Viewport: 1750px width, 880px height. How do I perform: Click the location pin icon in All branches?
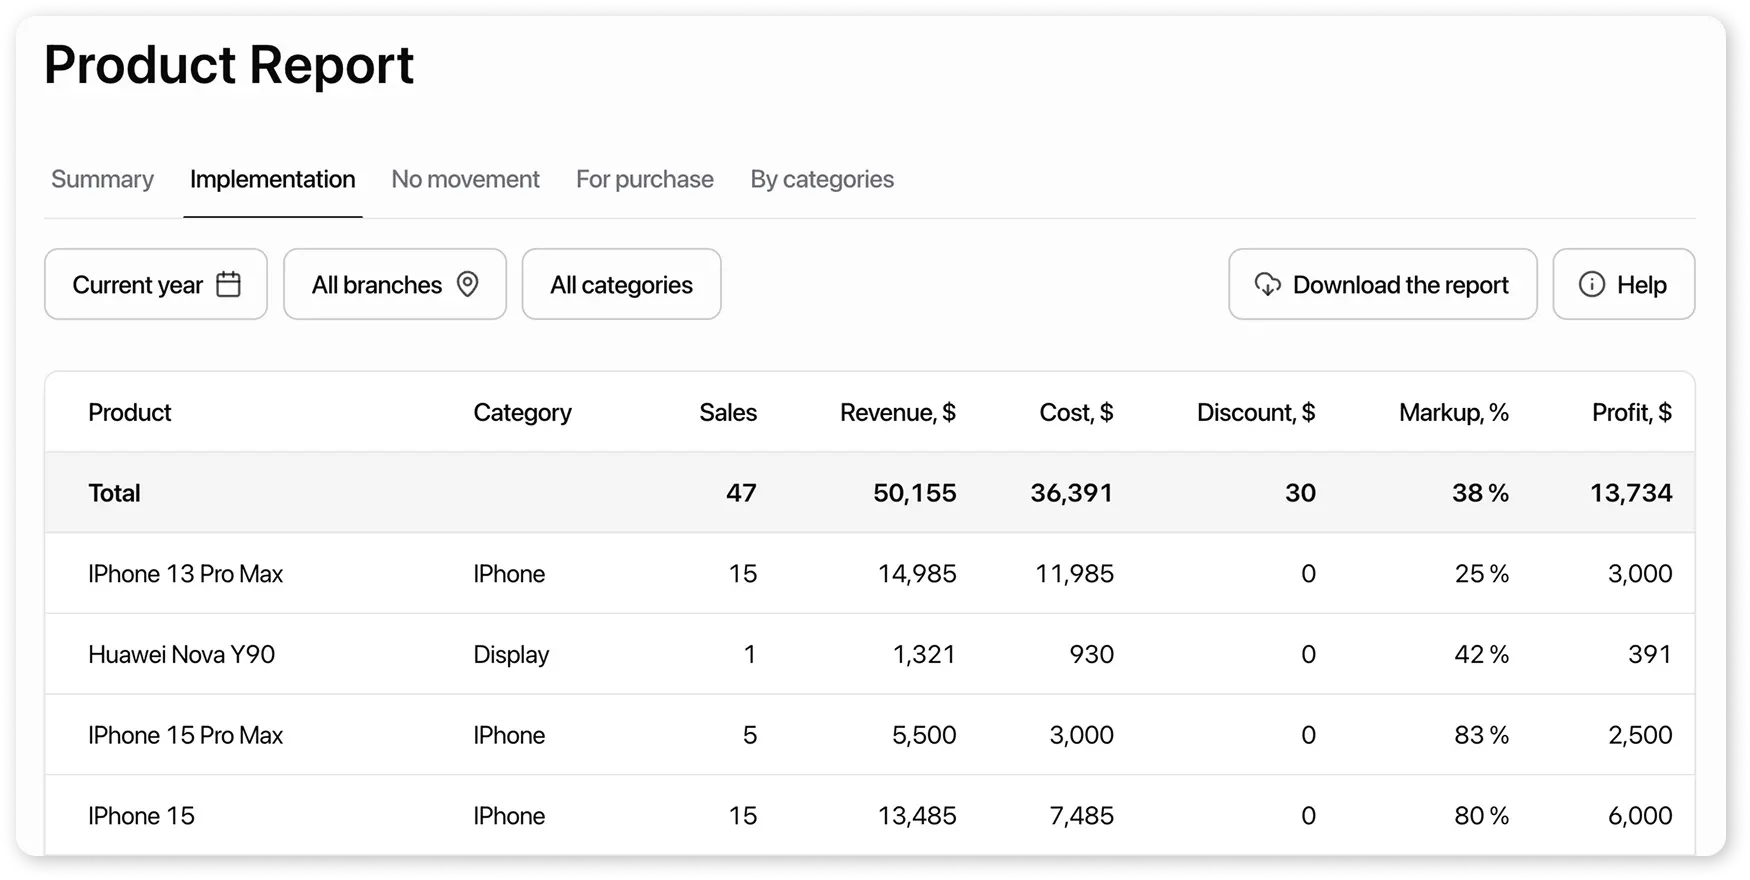coord(467,284)
